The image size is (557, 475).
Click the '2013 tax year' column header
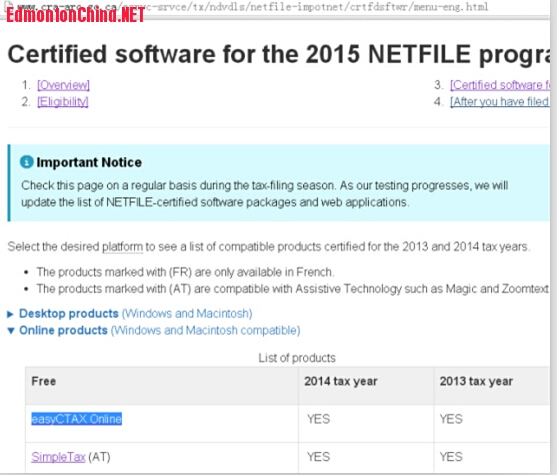[492, 385]
